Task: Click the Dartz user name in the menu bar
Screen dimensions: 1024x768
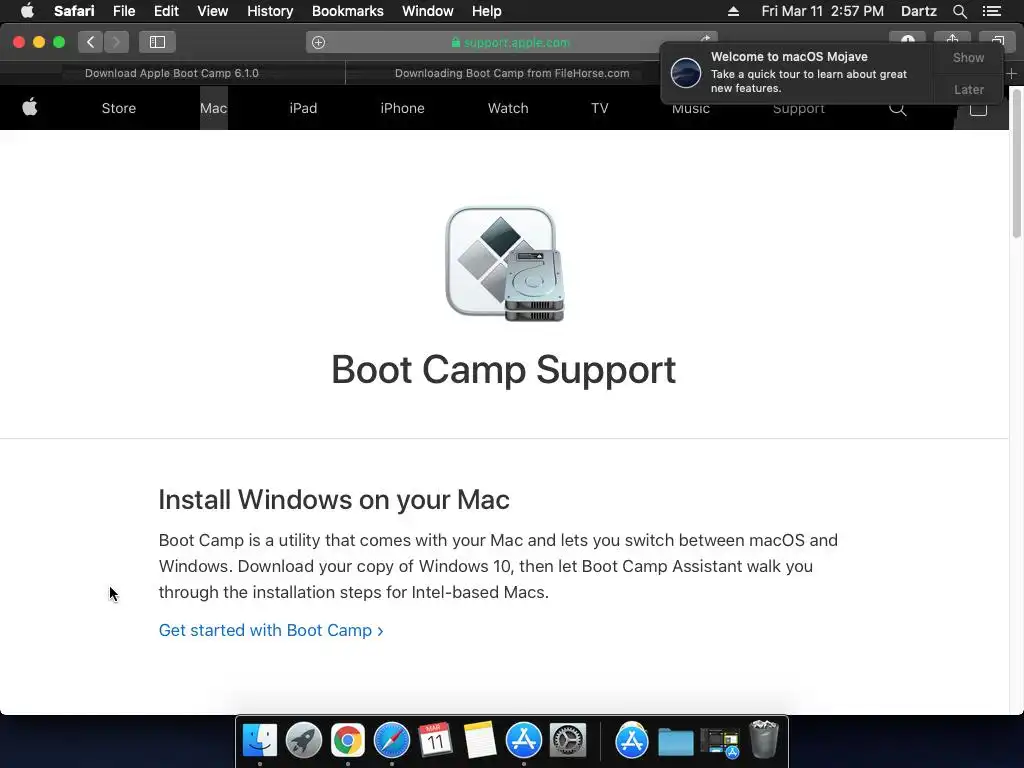Action: [918, 11]
